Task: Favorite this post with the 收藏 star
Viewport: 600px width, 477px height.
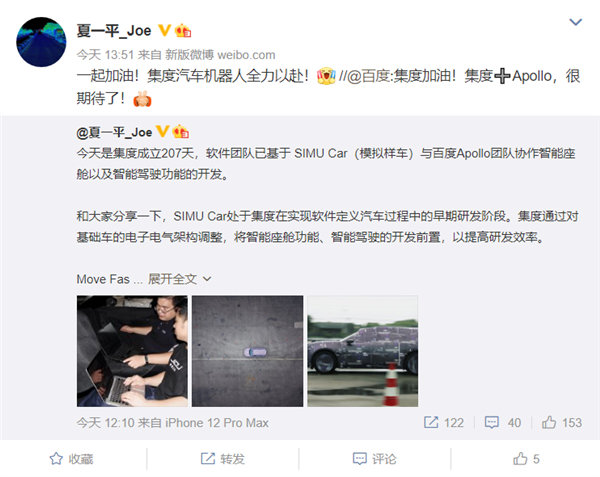Action: 72,459
